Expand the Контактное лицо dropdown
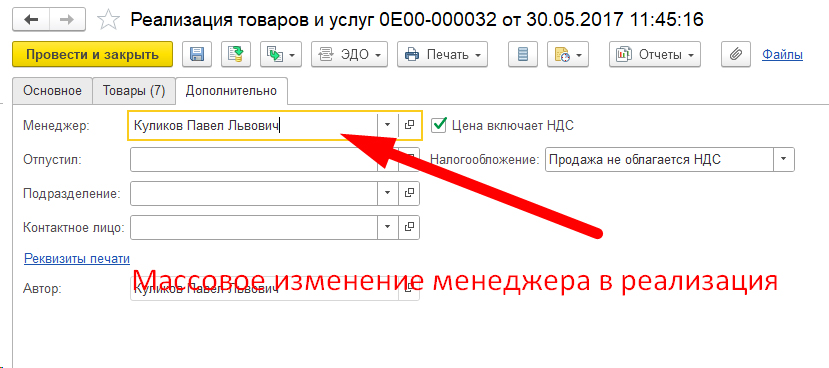 (x=388, y=227)
